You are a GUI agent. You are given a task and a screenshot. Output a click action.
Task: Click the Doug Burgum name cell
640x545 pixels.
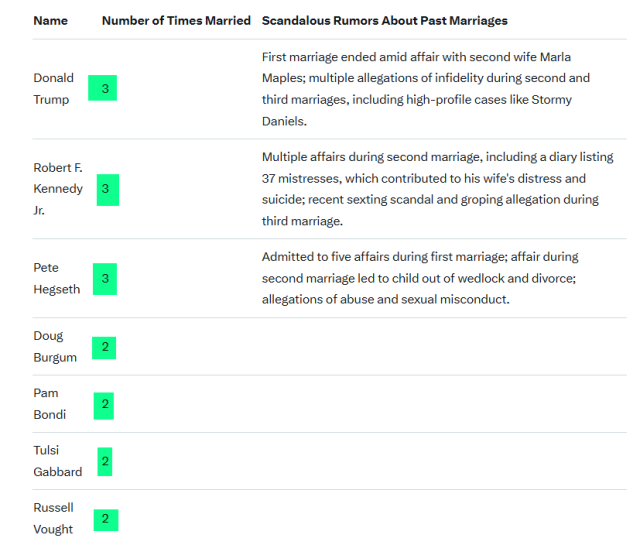54,346
